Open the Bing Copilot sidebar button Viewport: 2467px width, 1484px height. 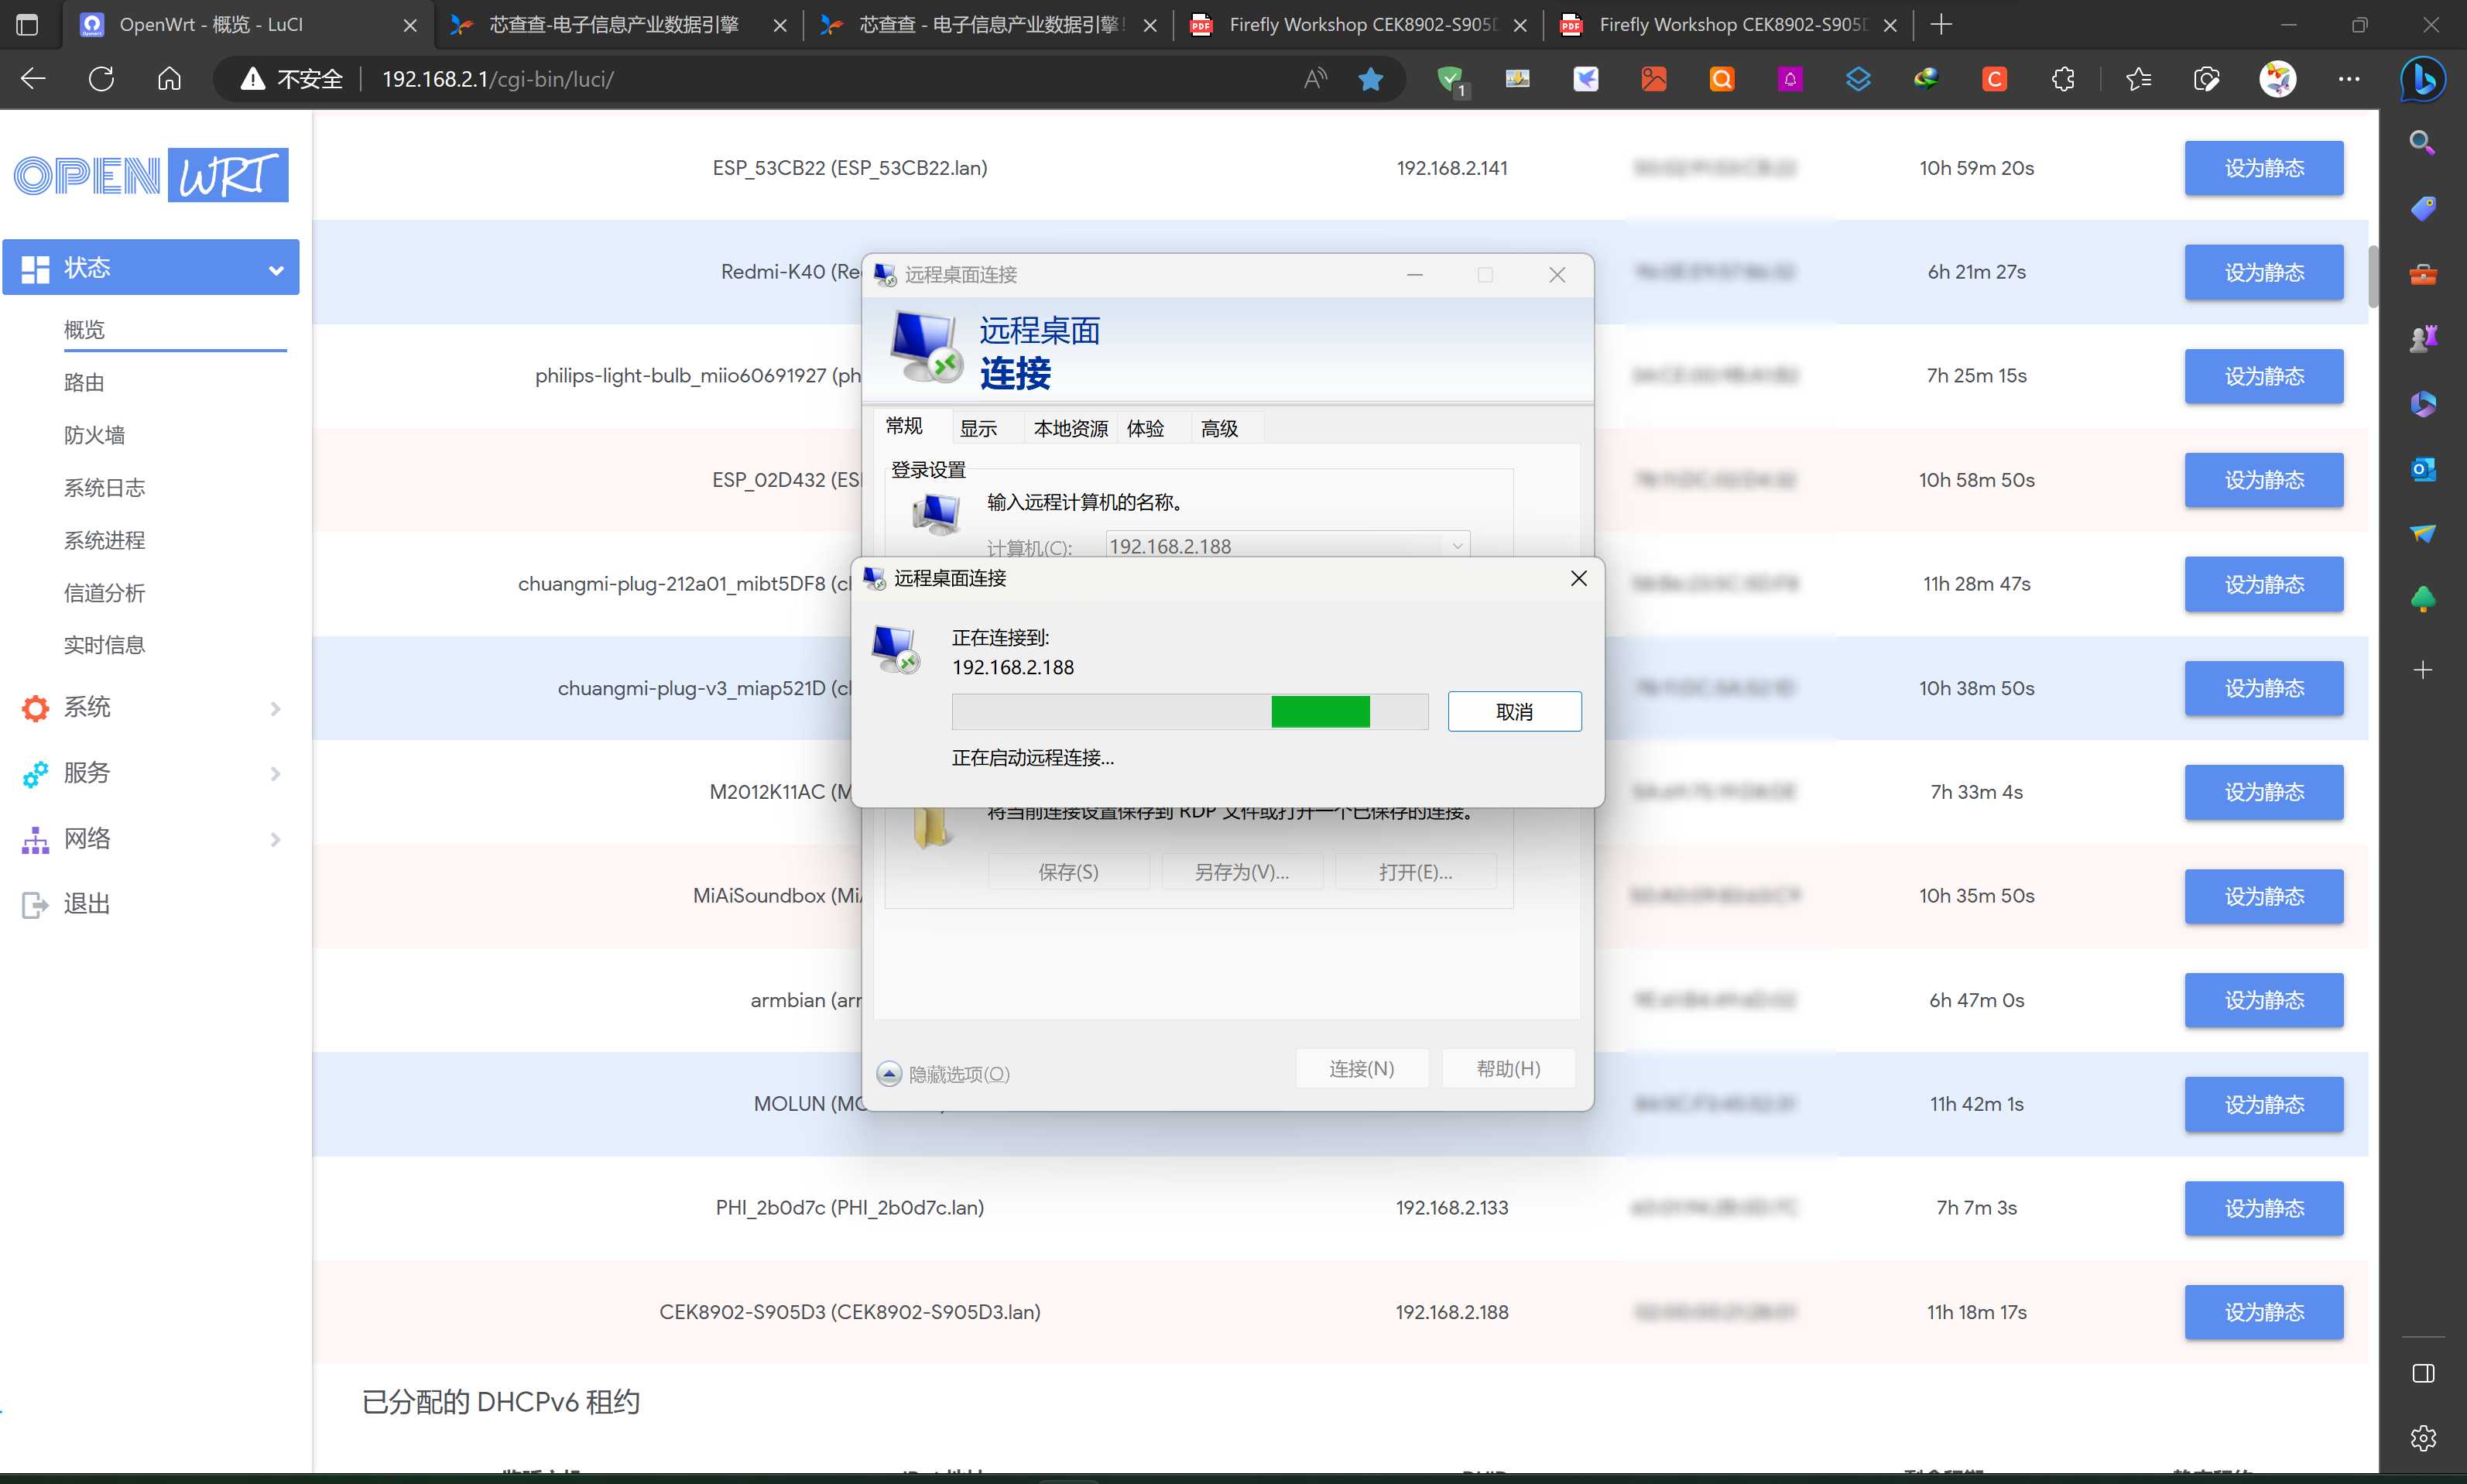[2423, 79]
